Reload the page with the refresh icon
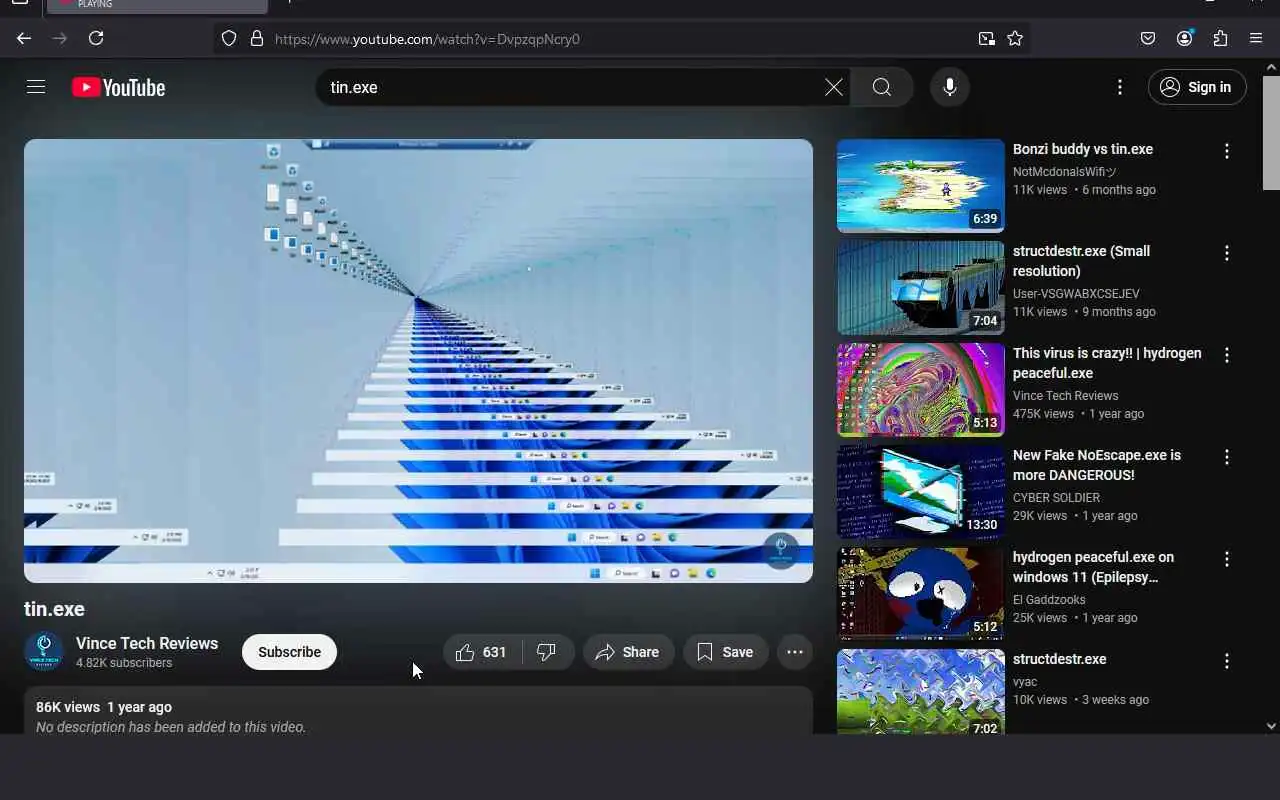The height and width of the screenshot is (800, 1280). point(96,38)
